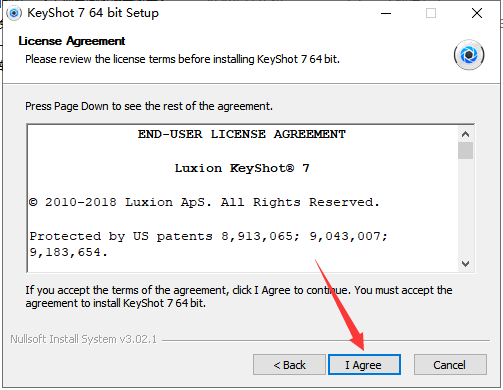
Task: Click the KeyShot logo in the header
Action: [x=469, y=55]
